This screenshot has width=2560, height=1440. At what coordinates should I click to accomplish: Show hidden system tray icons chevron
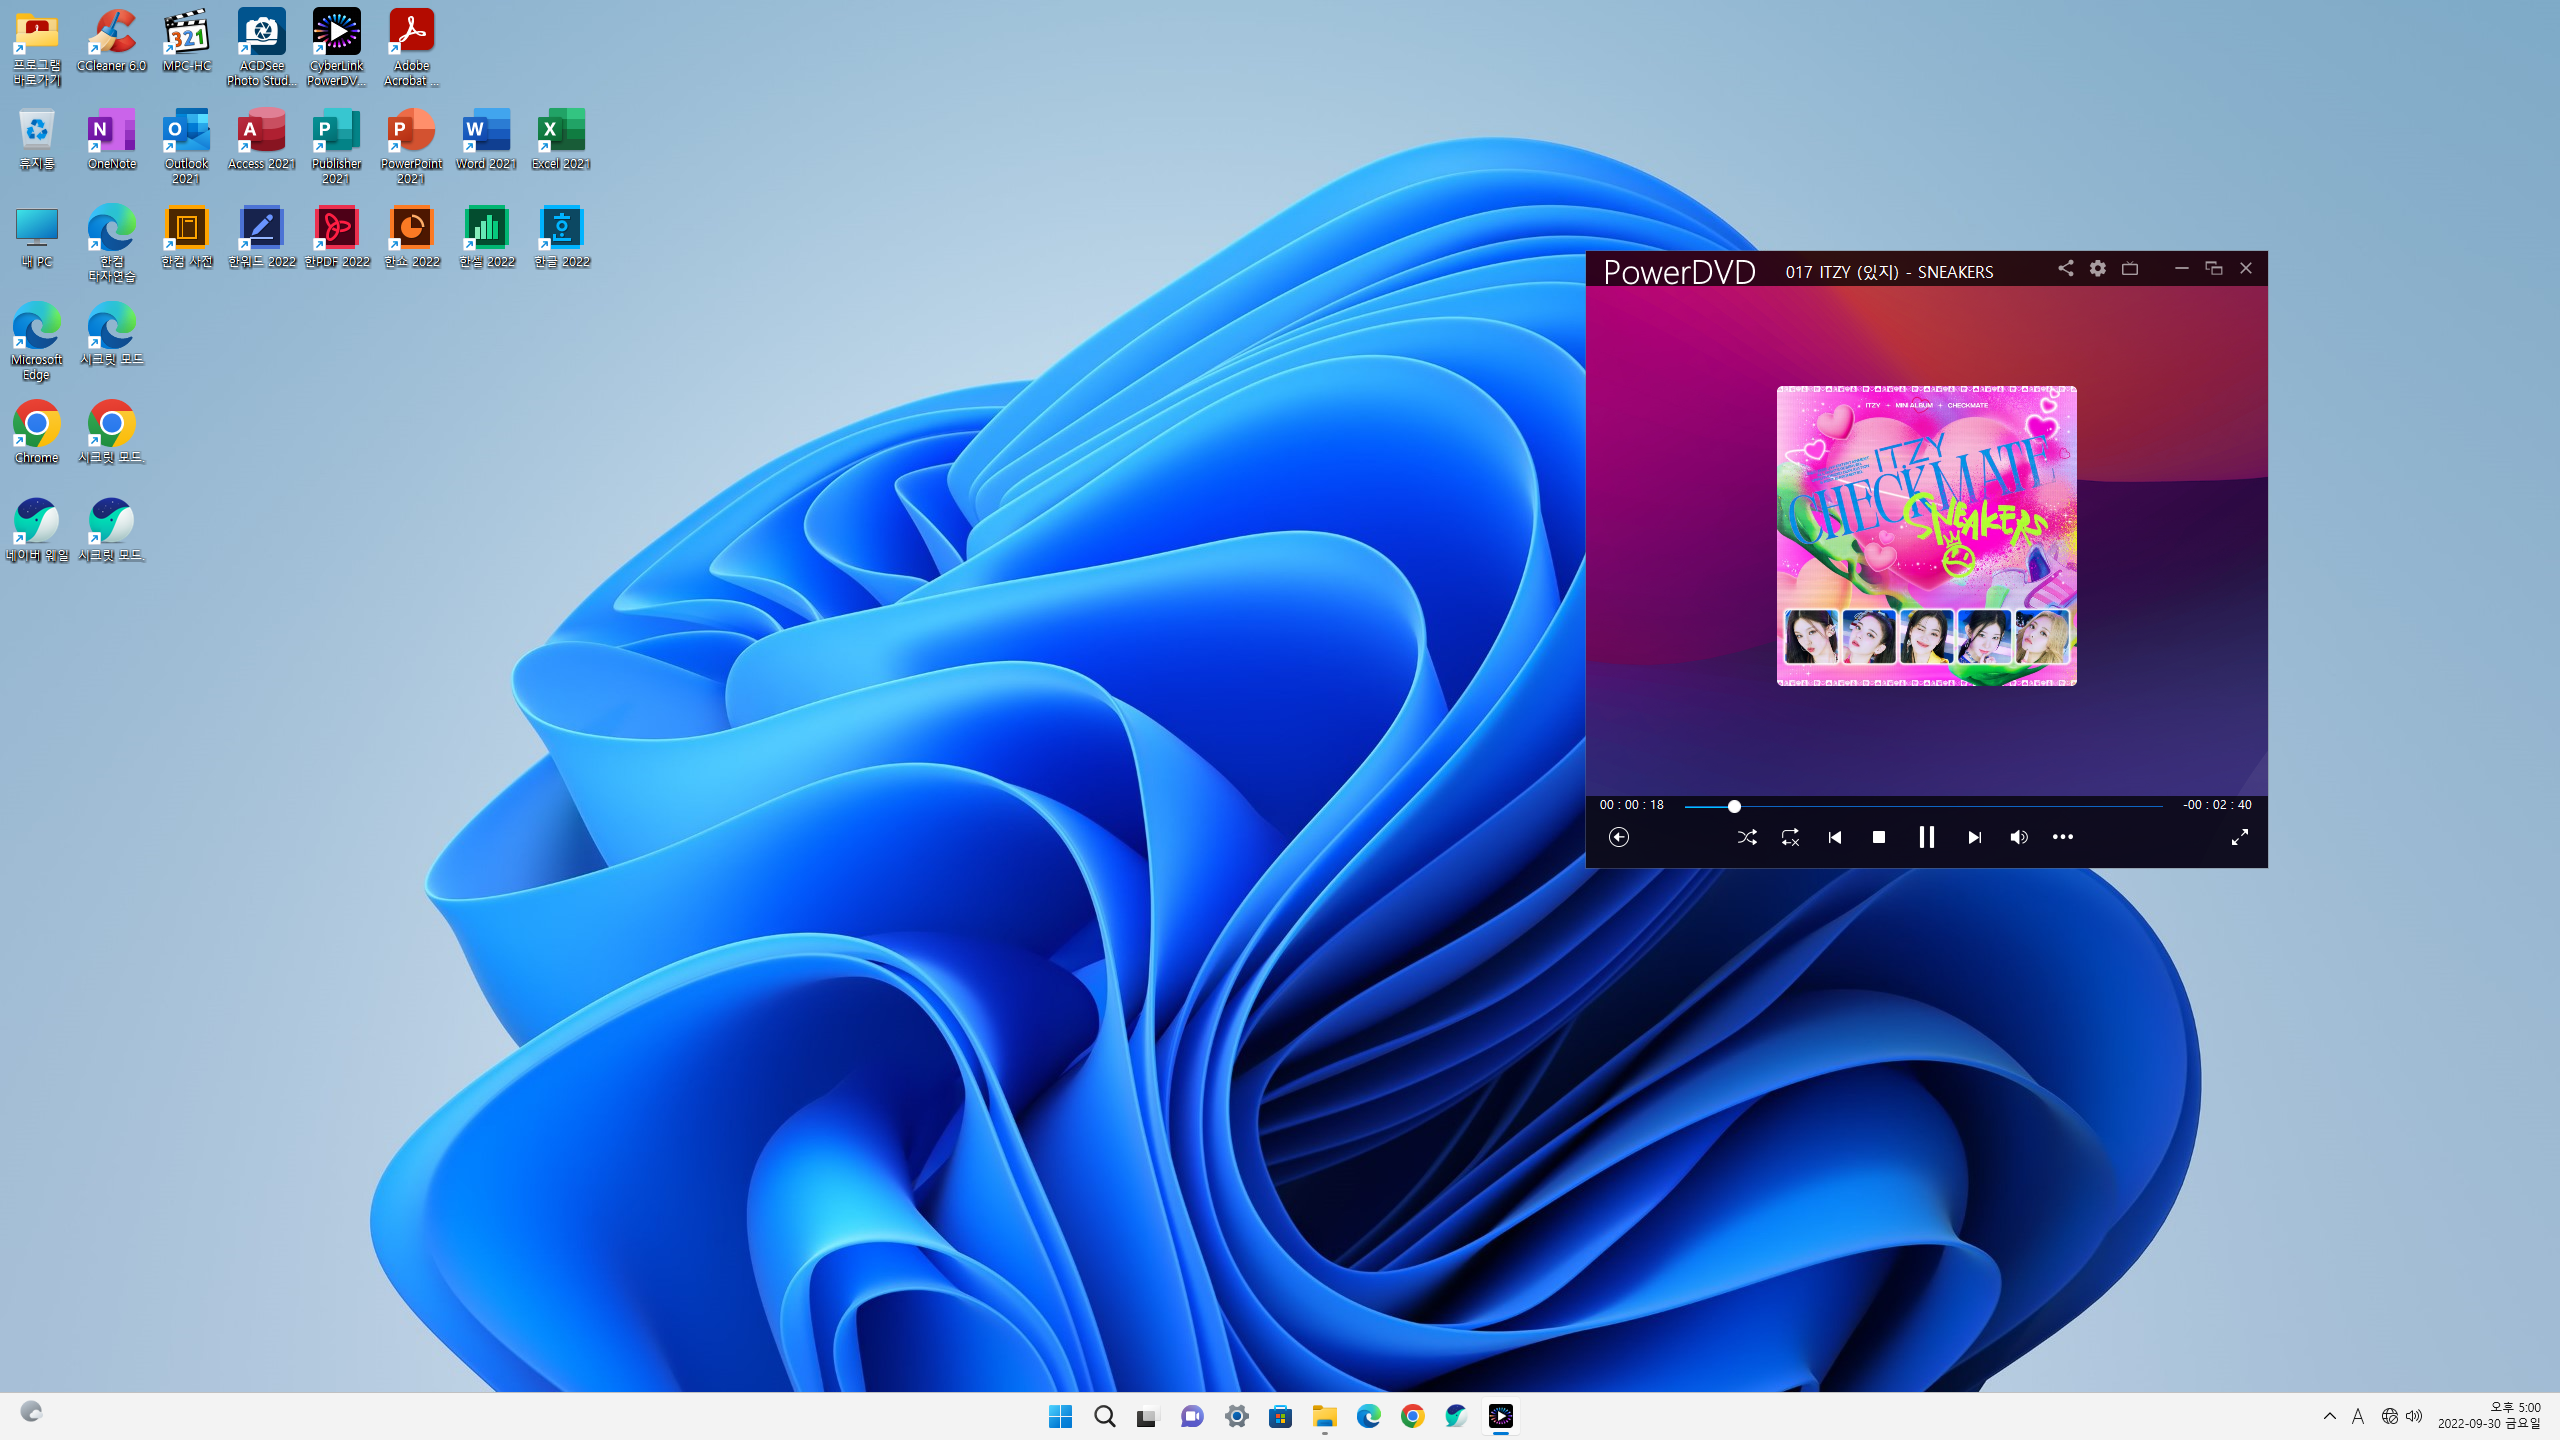2329,1416
